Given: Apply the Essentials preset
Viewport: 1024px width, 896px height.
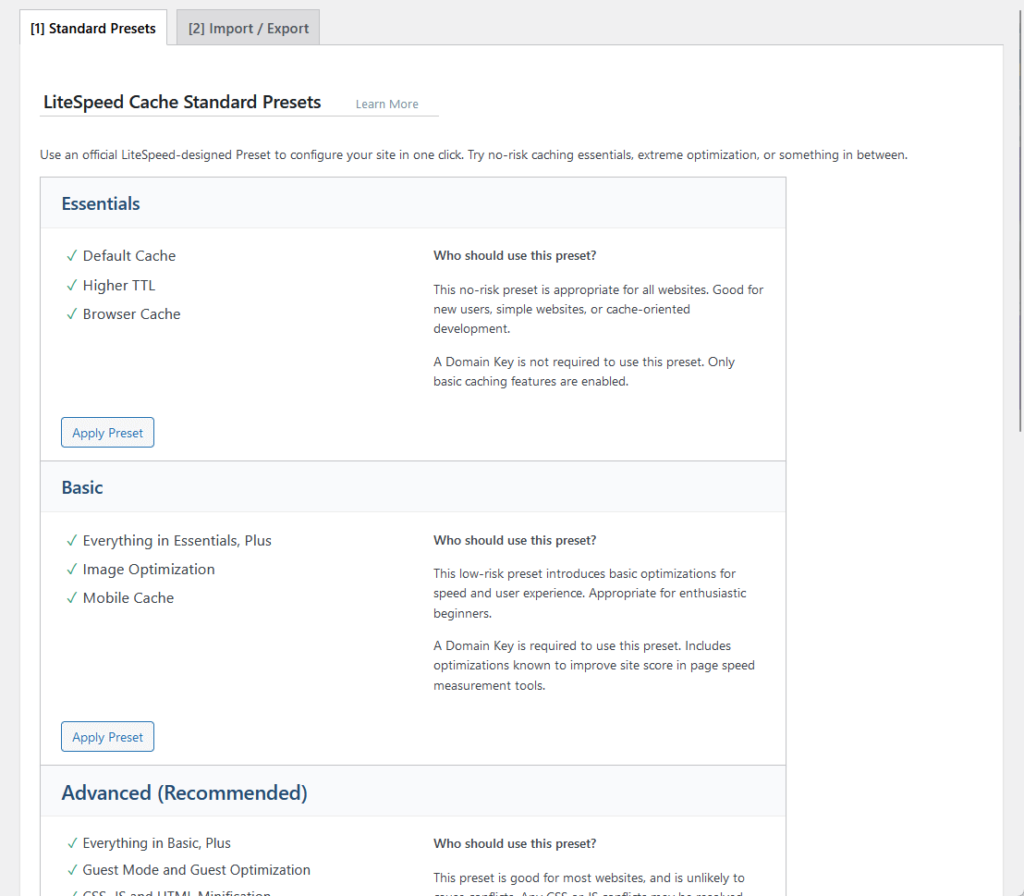Looking at the screenshot, I should click(108, 432).
